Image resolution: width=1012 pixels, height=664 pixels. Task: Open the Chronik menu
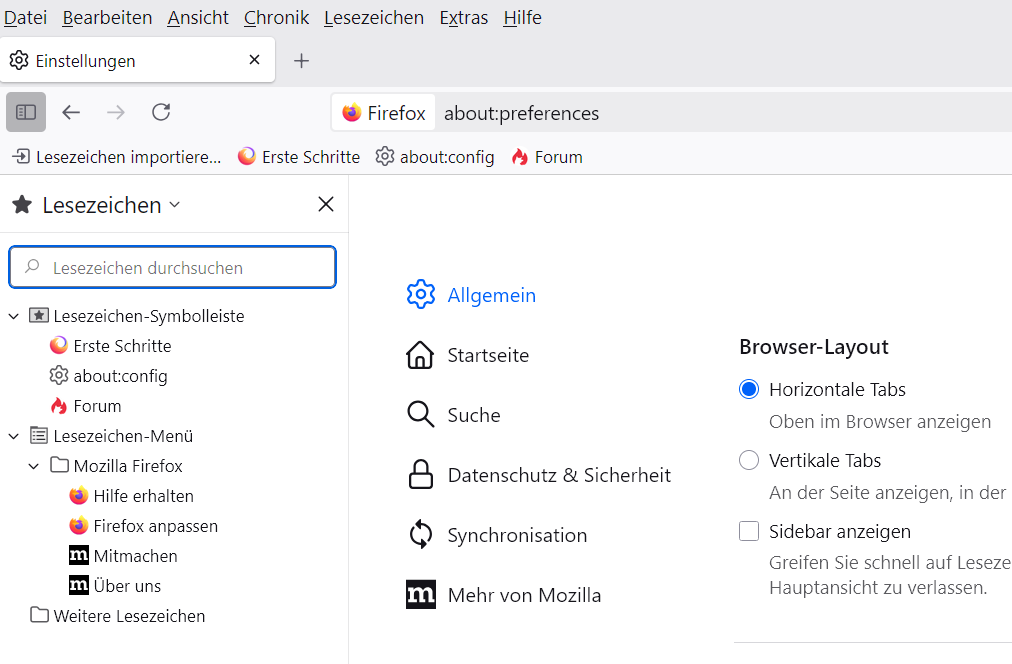(276, 18)
